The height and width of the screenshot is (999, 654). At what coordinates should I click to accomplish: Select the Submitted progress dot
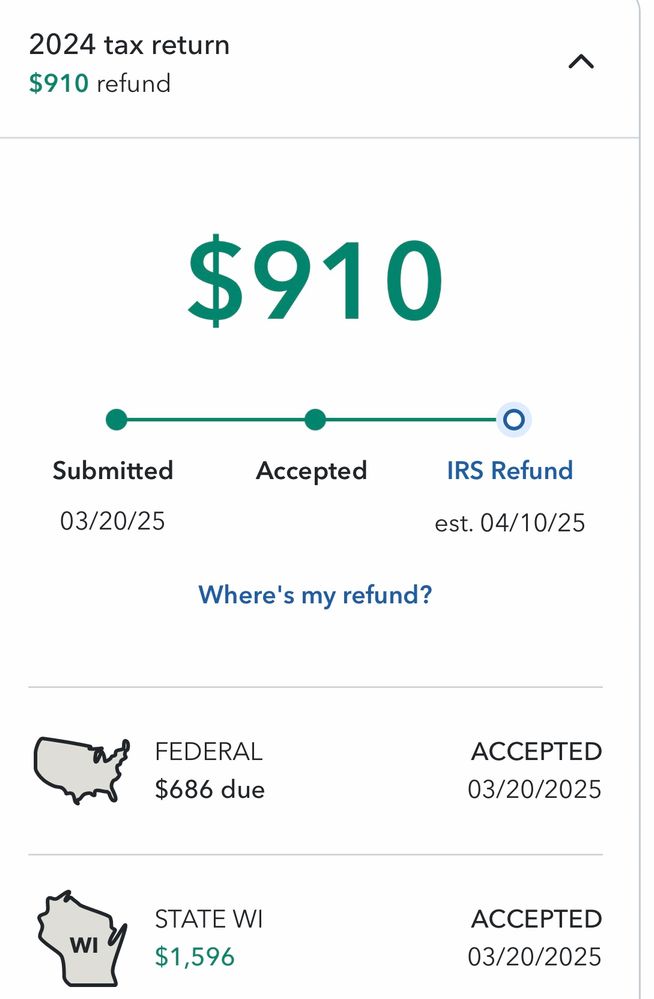point(116,420)
